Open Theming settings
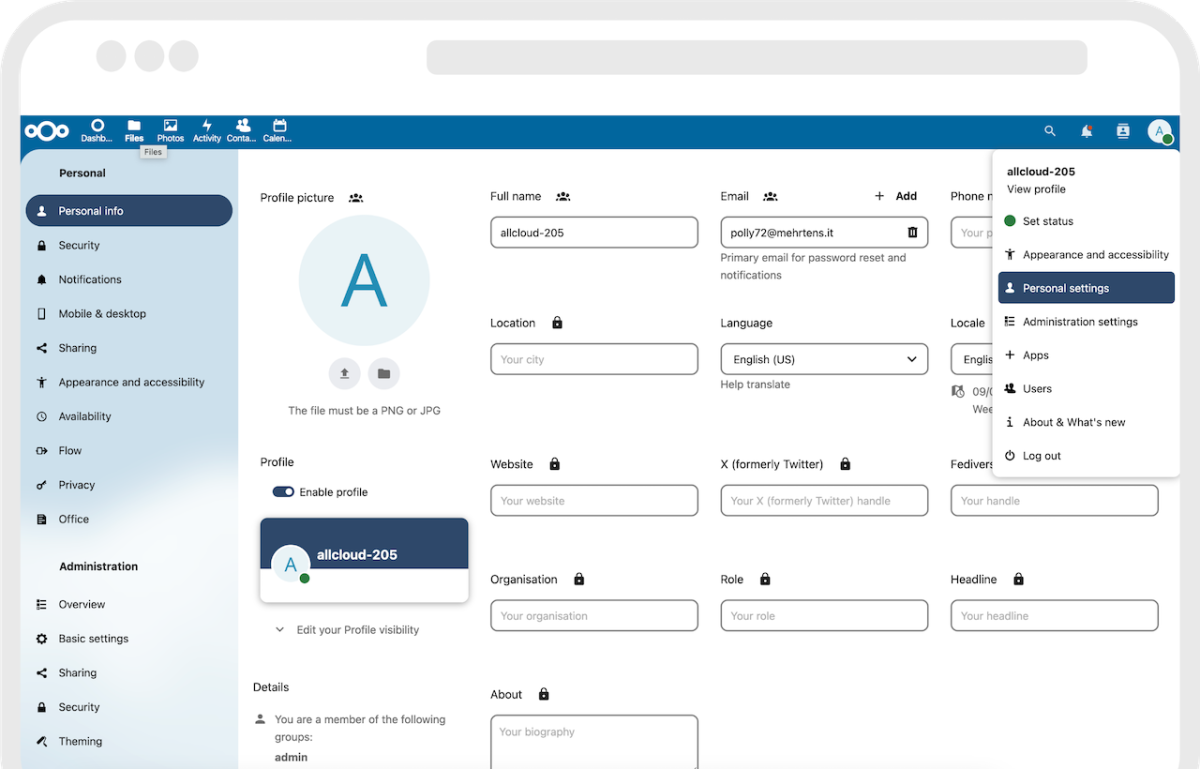Image resolution: width=1200 pixels, height=769 pixels. [129, 741]
